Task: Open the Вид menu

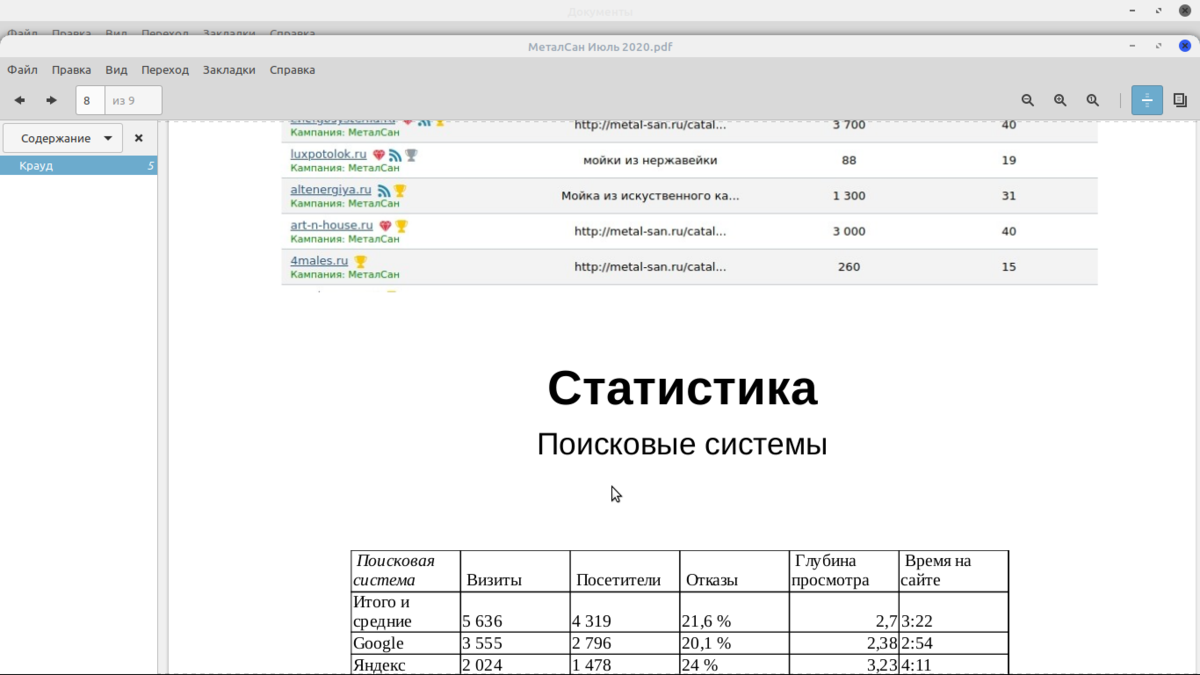Action: pos(116,70)
